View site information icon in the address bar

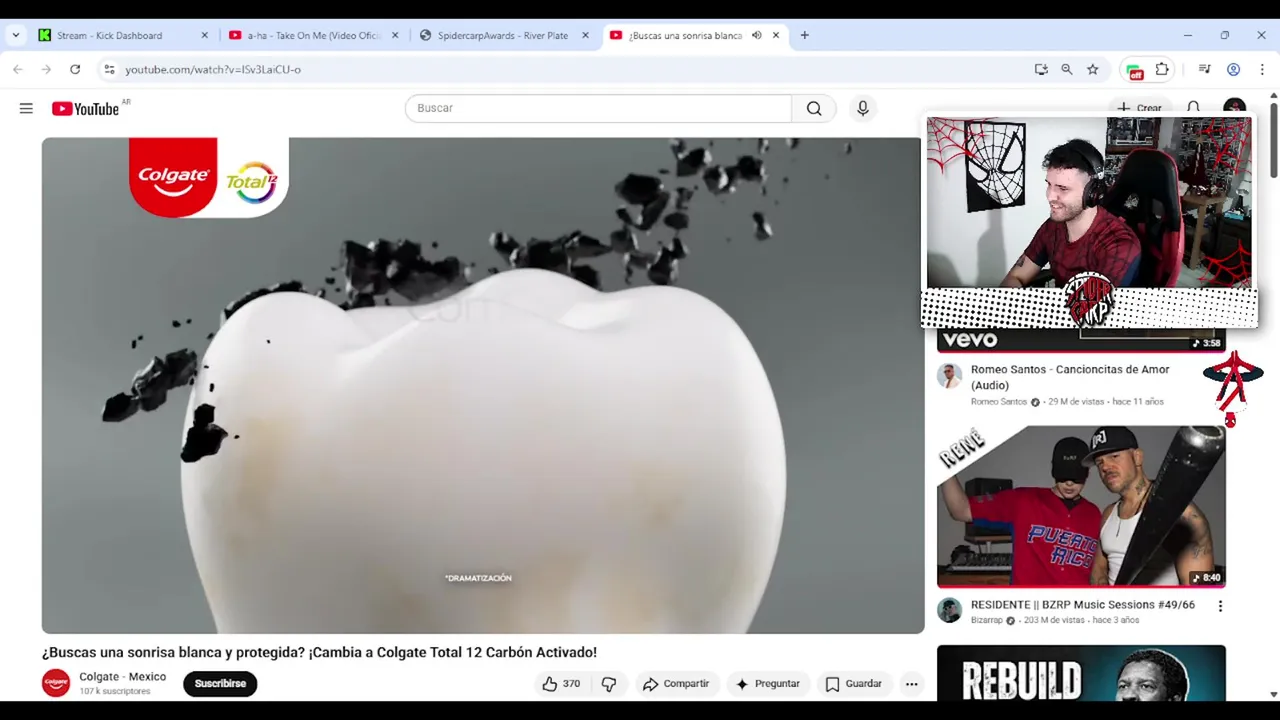point(109,69)
